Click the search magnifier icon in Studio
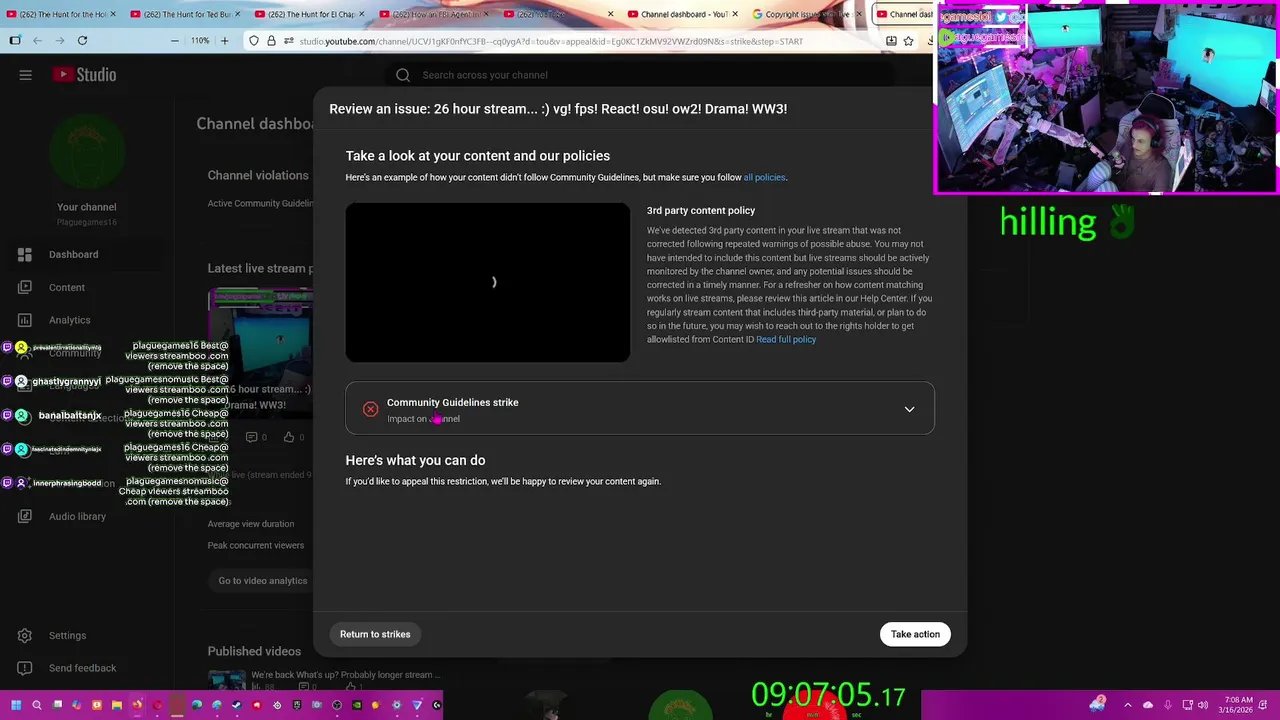This screenshot has width=1280, height=720. (x=403, y=75)
